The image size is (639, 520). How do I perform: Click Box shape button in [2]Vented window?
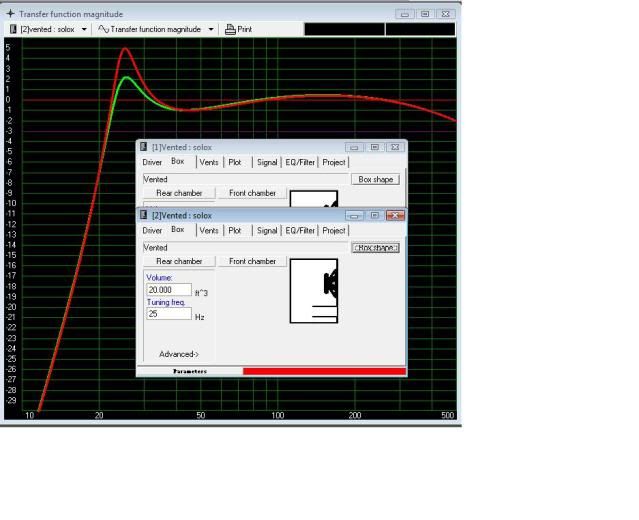[x=375, y=247]
